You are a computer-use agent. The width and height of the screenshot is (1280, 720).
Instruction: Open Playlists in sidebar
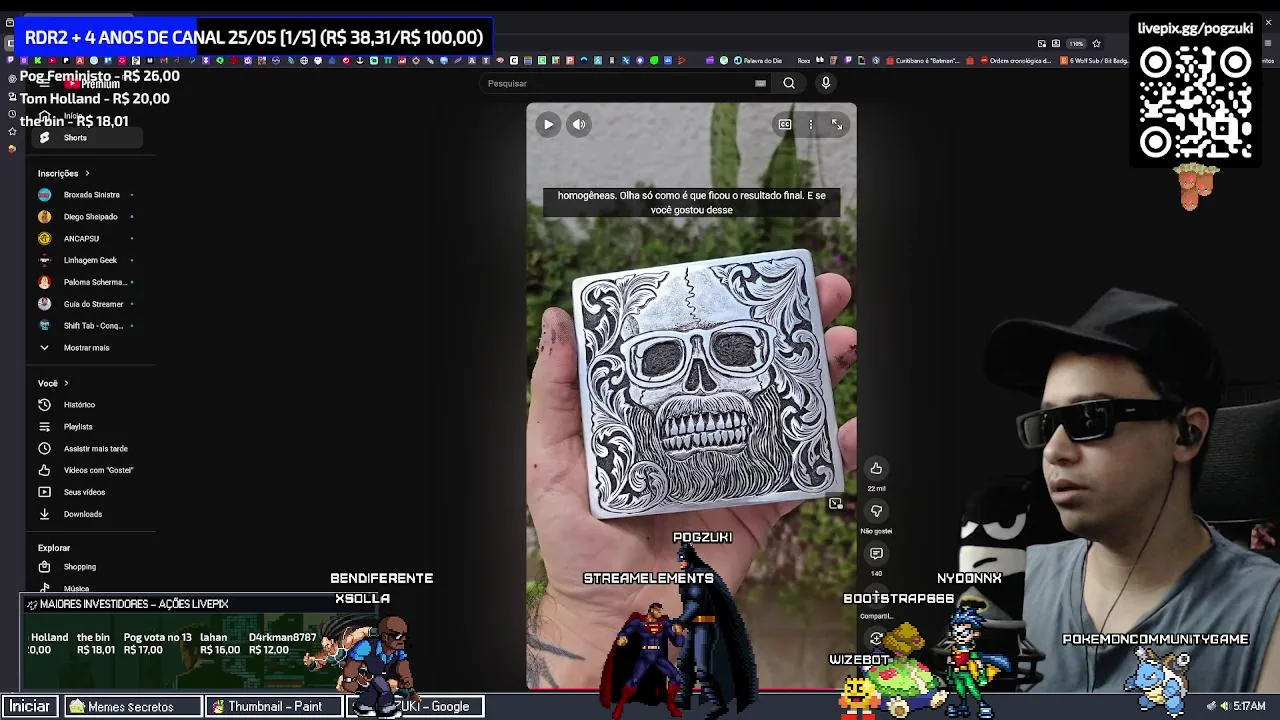pyautogui.click(x=86, y=427)
